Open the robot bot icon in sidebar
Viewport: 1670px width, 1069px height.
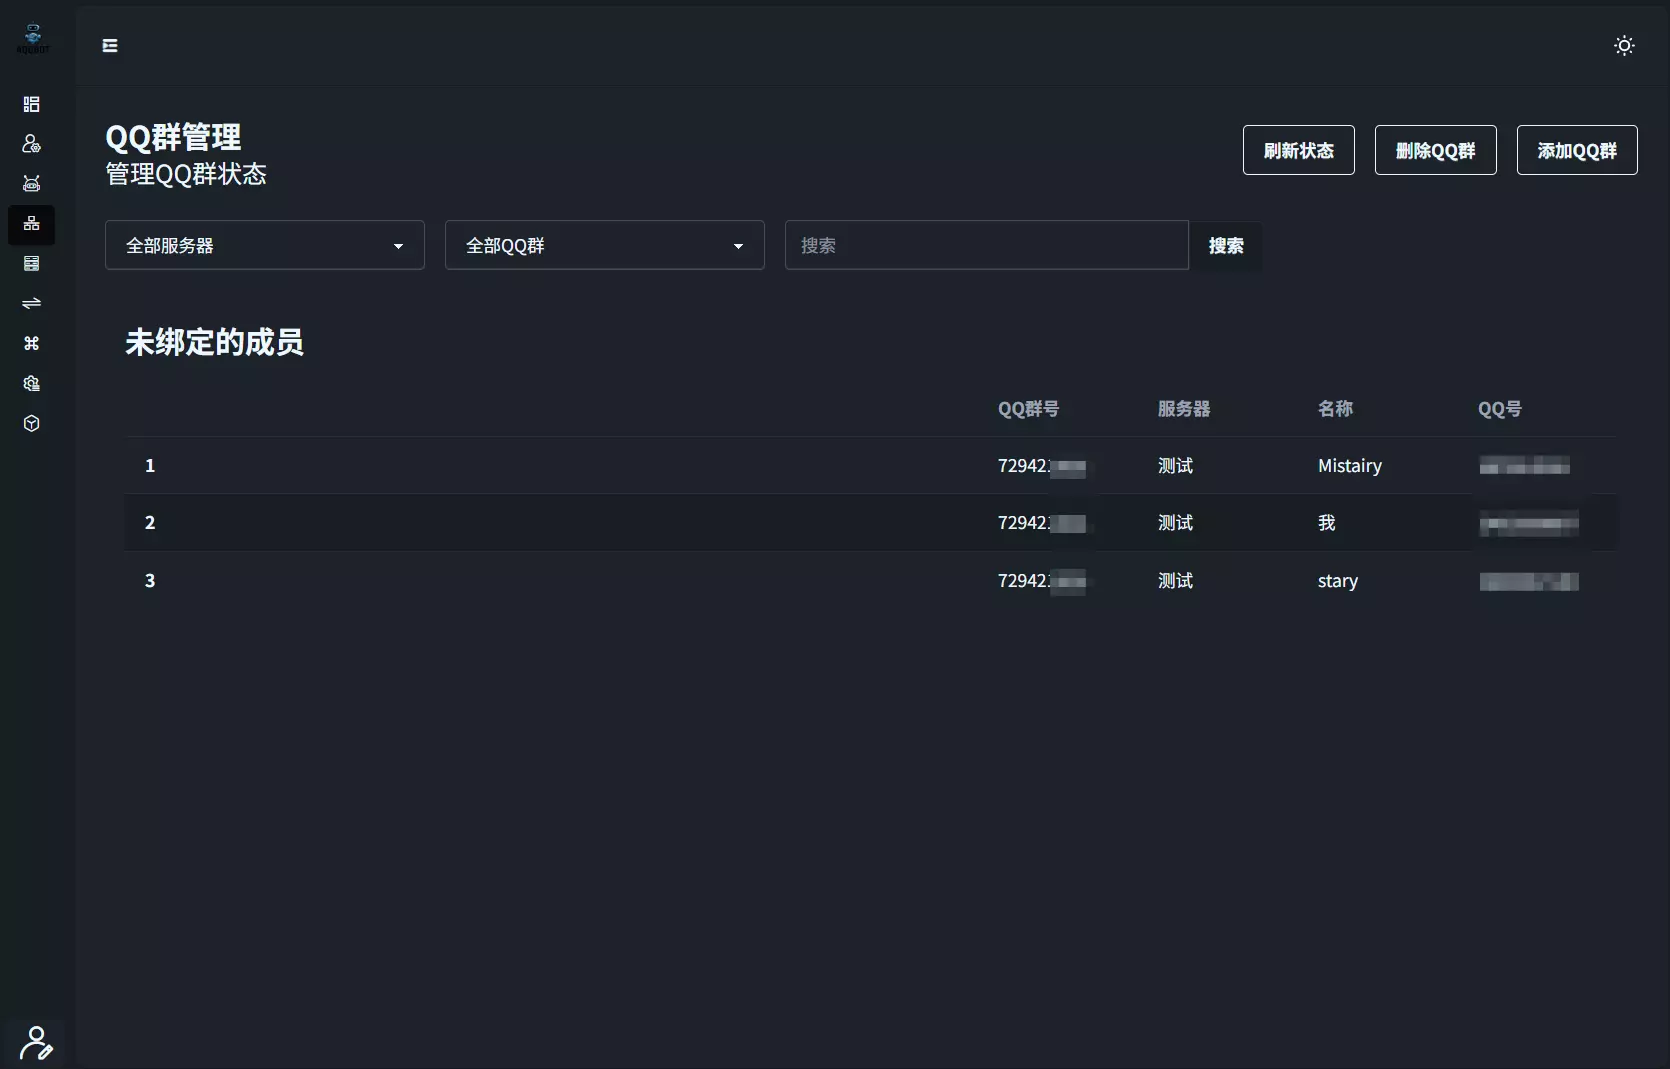(32, 184)
